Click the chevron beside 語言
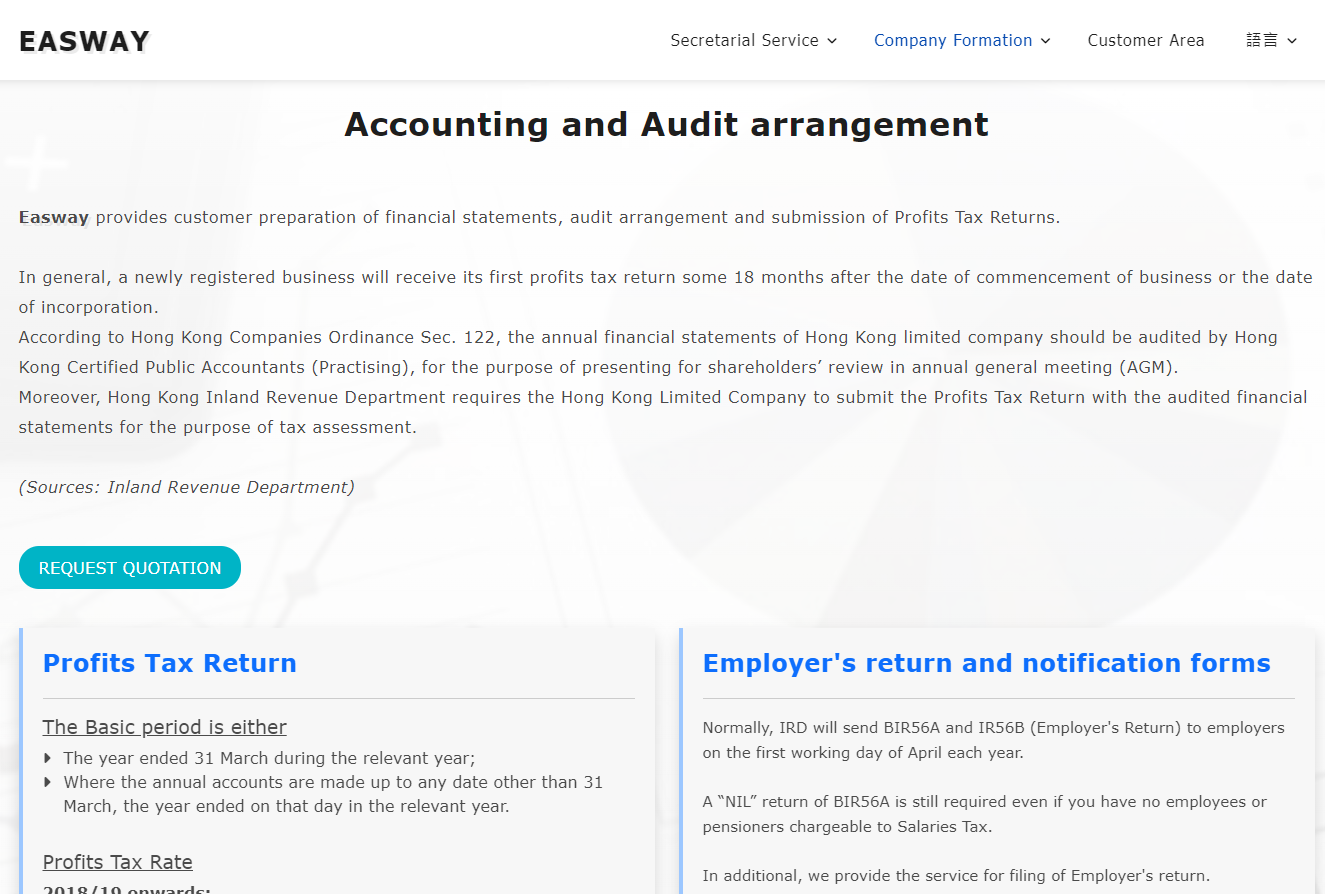Image resolution: width=1325 pixels, height=894 pixels. coord(1291,41)
